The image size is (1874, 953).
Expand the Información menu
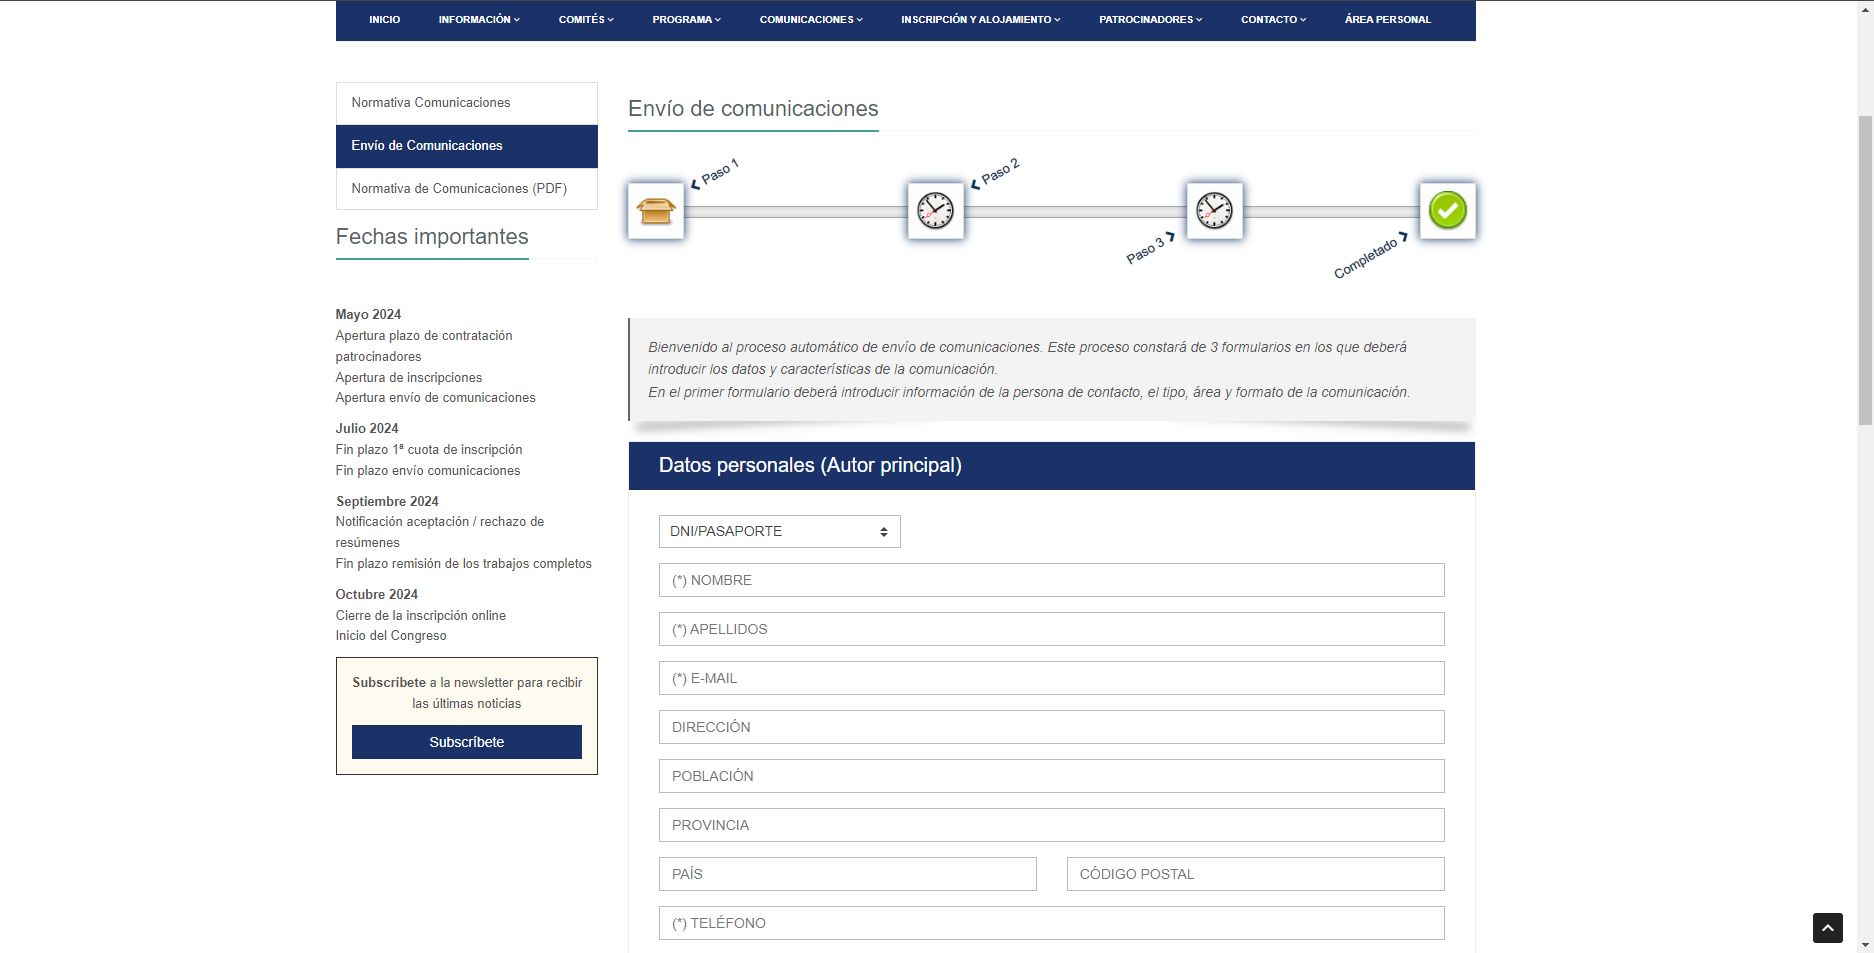pyautogui.click(x=479, y=20)
